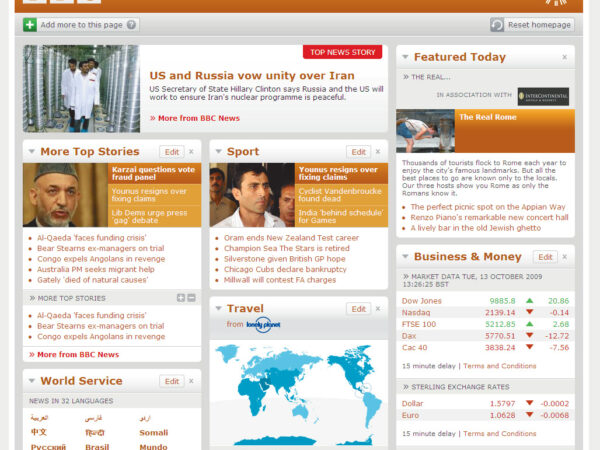This screenshot has width=600, height=450.
Task: Remove the Sport module with its X
Action: 377,152
